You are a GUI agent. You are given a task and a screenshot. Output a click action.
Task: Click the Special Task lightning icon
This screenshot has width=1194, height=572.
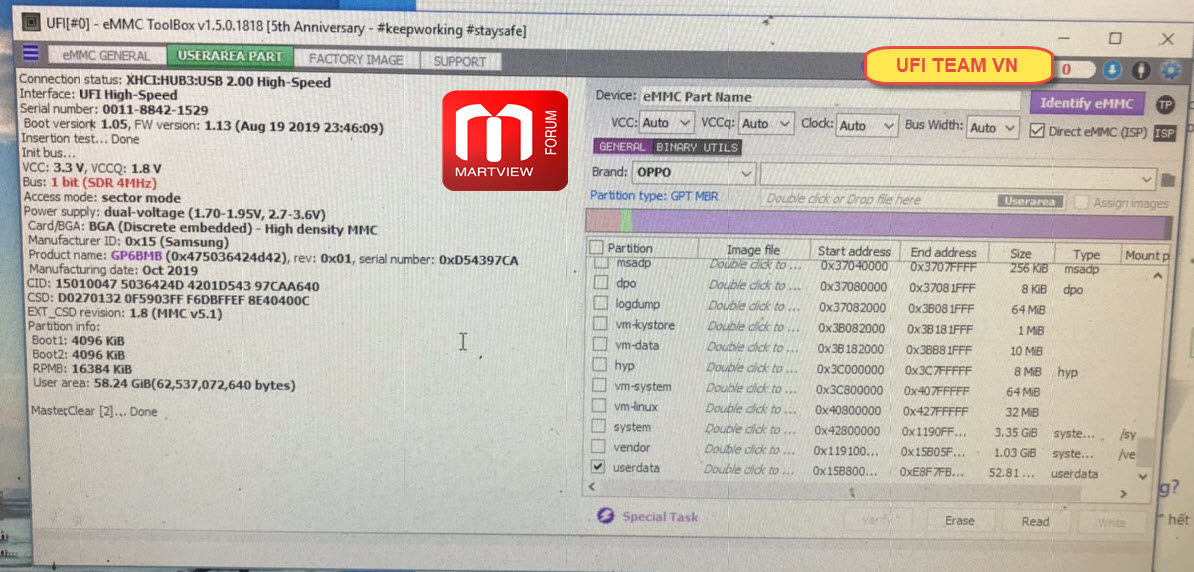tap(605, 516)
